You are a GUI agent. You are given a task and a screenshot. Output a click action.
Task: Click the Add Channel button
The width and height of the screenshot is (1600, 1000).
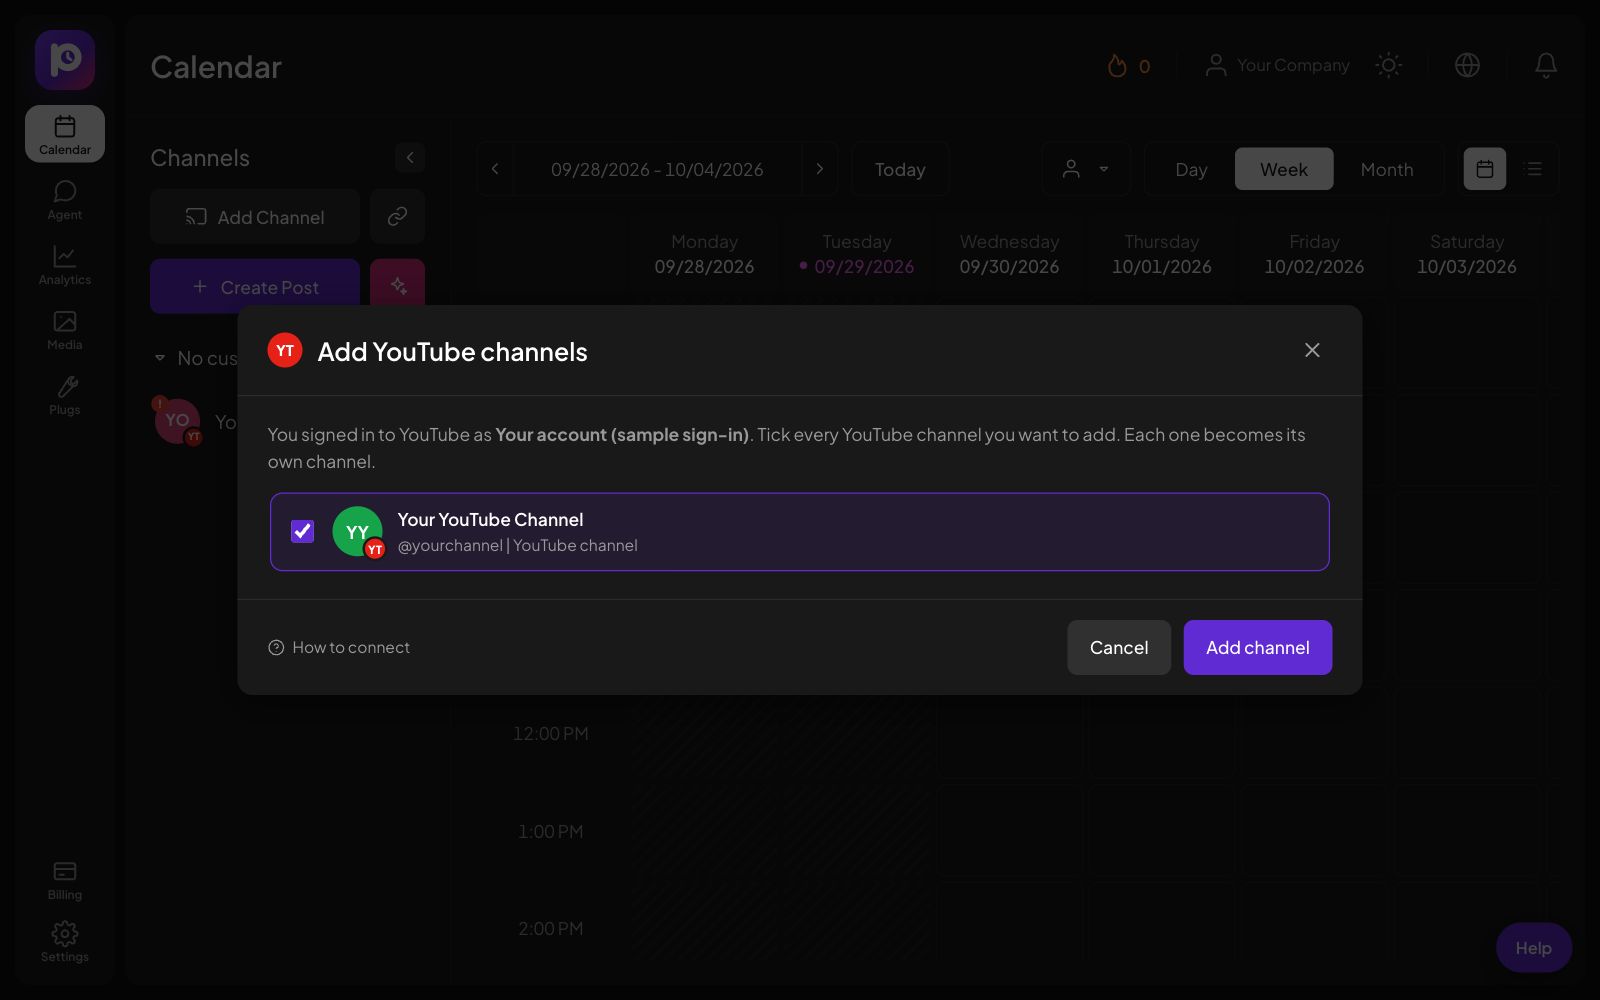[255, 217]
